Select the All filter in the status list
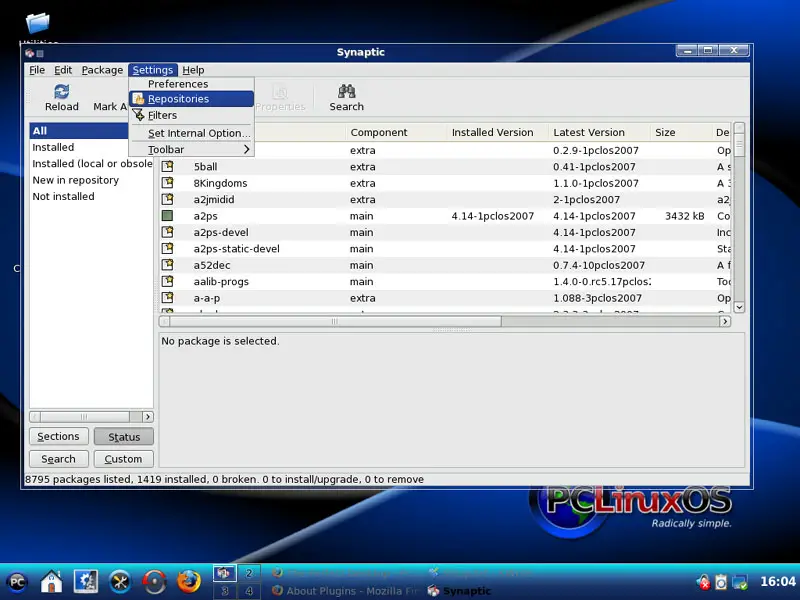 coord(80,131)
